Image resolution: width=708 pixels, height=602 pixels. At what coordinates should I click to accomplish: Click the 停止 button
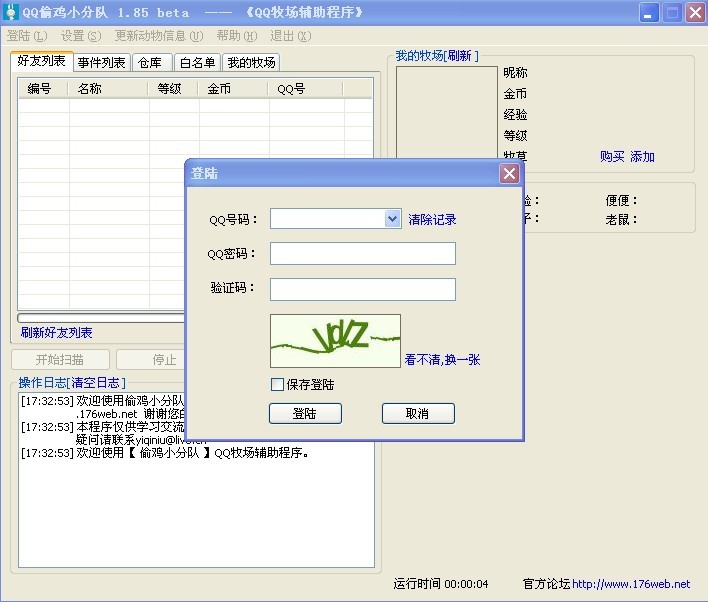click(x=151, y=359)
